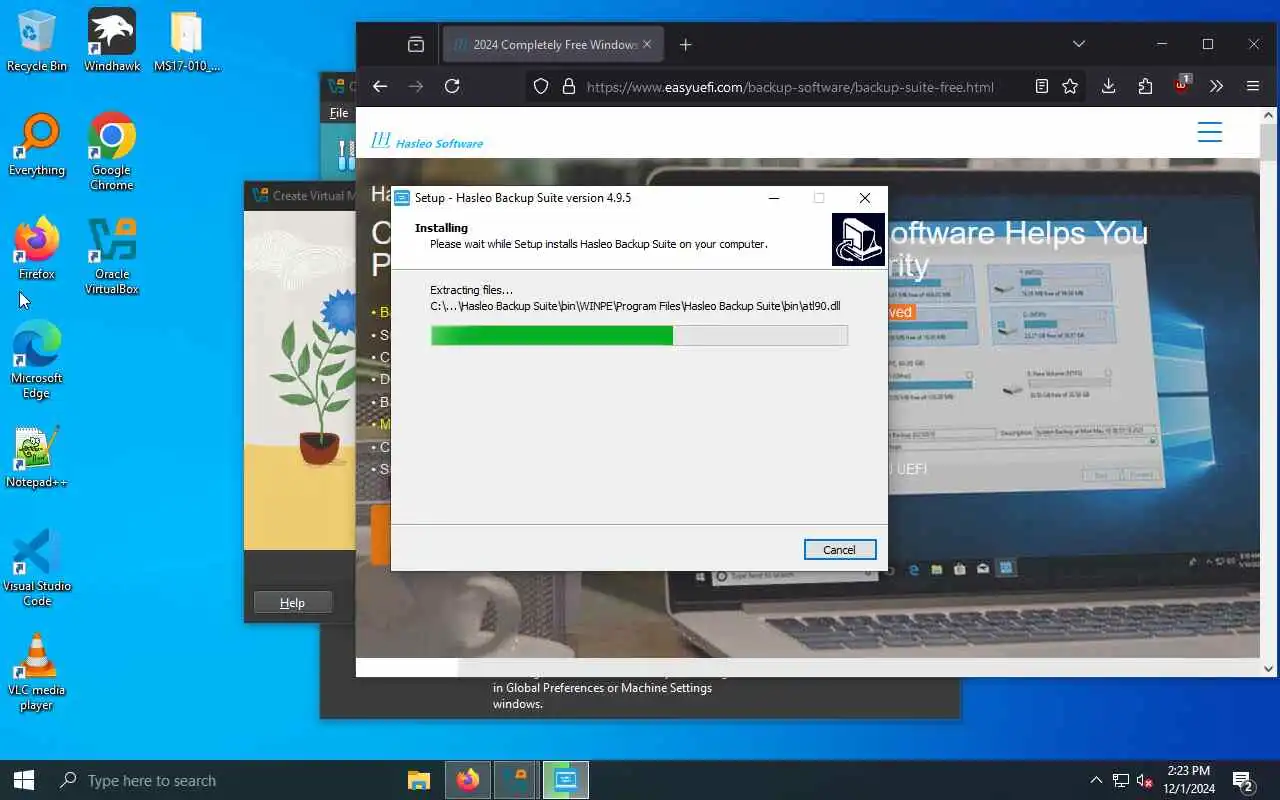Screen dimensions: 1280x800
Task: Open Recycle Bin desktop icon
Action: click(37, 42)
